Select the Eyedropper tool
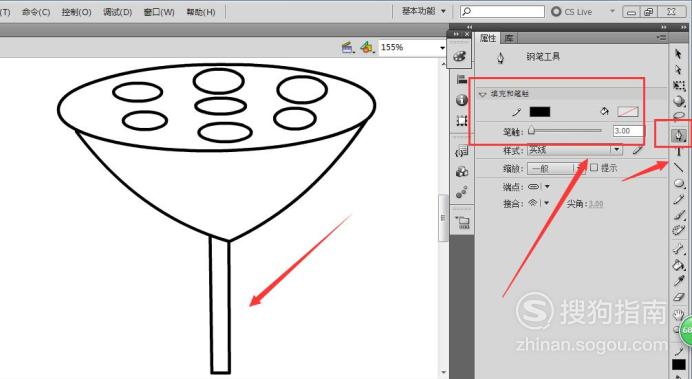 pos(678,281)
